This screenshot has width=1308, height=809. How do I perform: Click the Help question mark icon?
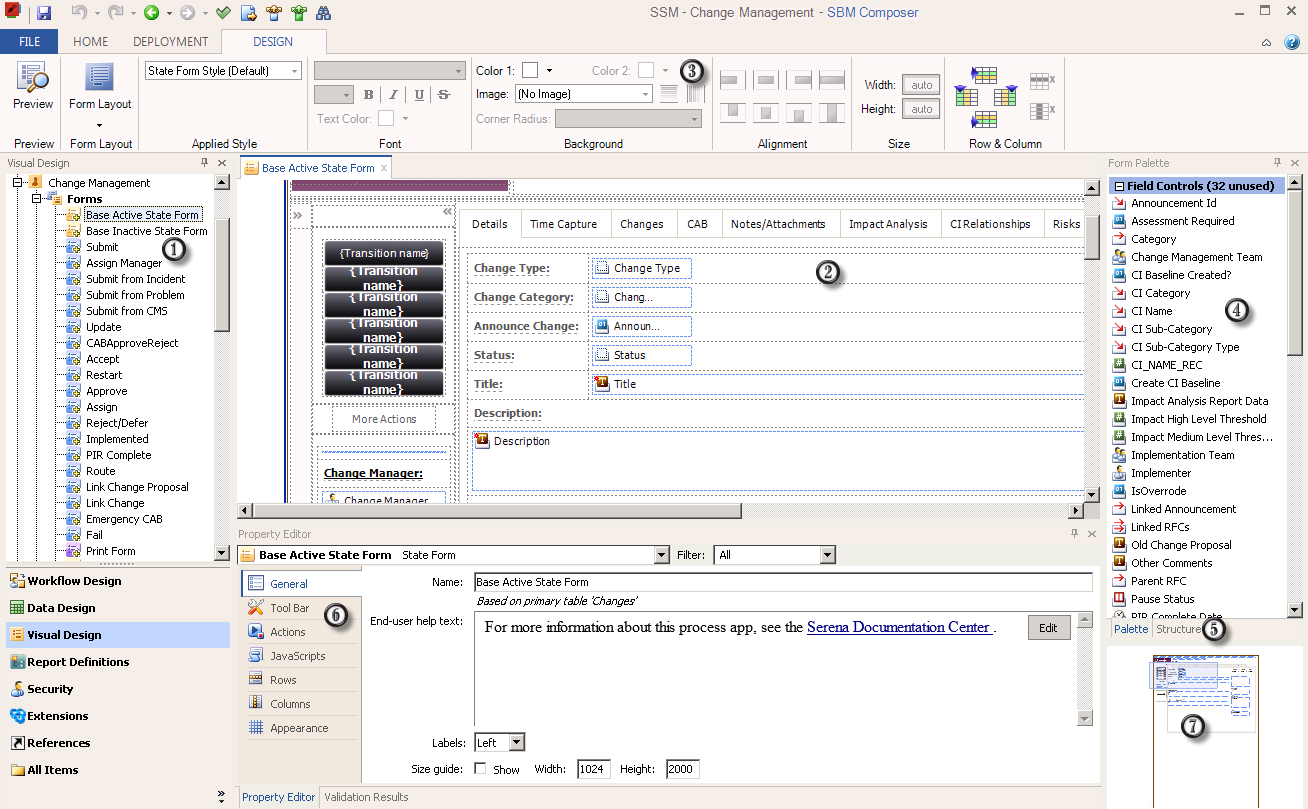(x=1291, y=42)
